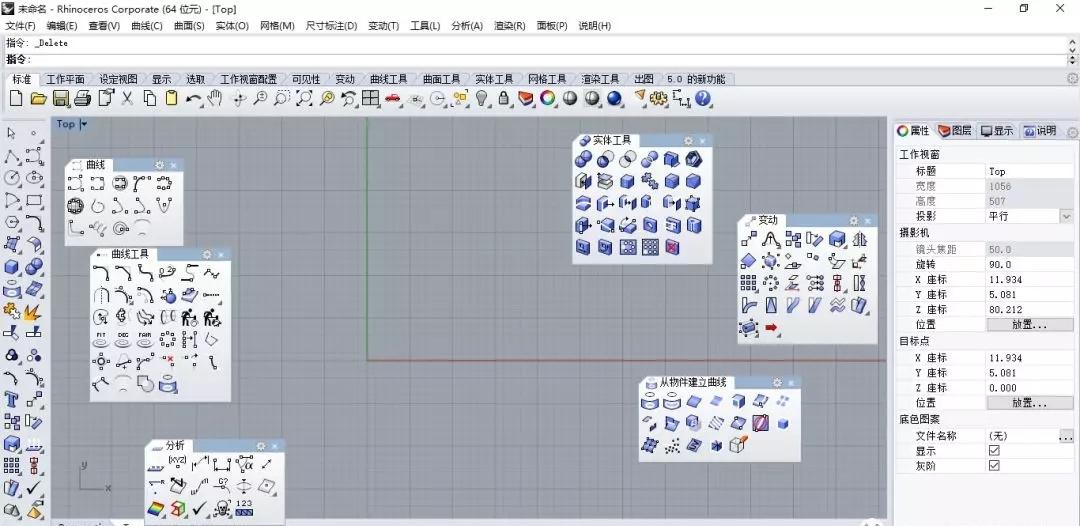Click the 123 icon in 分析 panel
Viewport: 1080px width, 526px height.
[x=244, y=508]
